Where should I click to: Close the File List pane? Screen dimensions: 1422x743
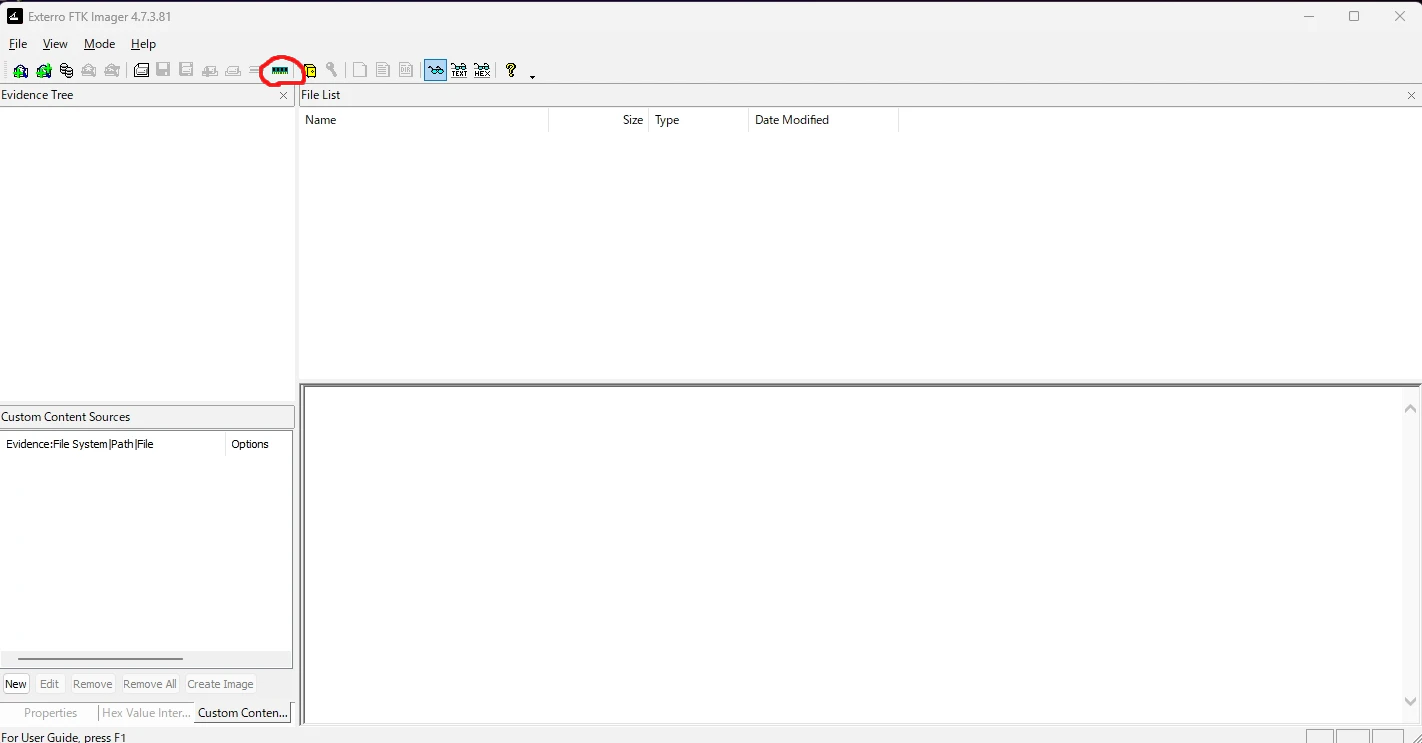[1411, 96]
